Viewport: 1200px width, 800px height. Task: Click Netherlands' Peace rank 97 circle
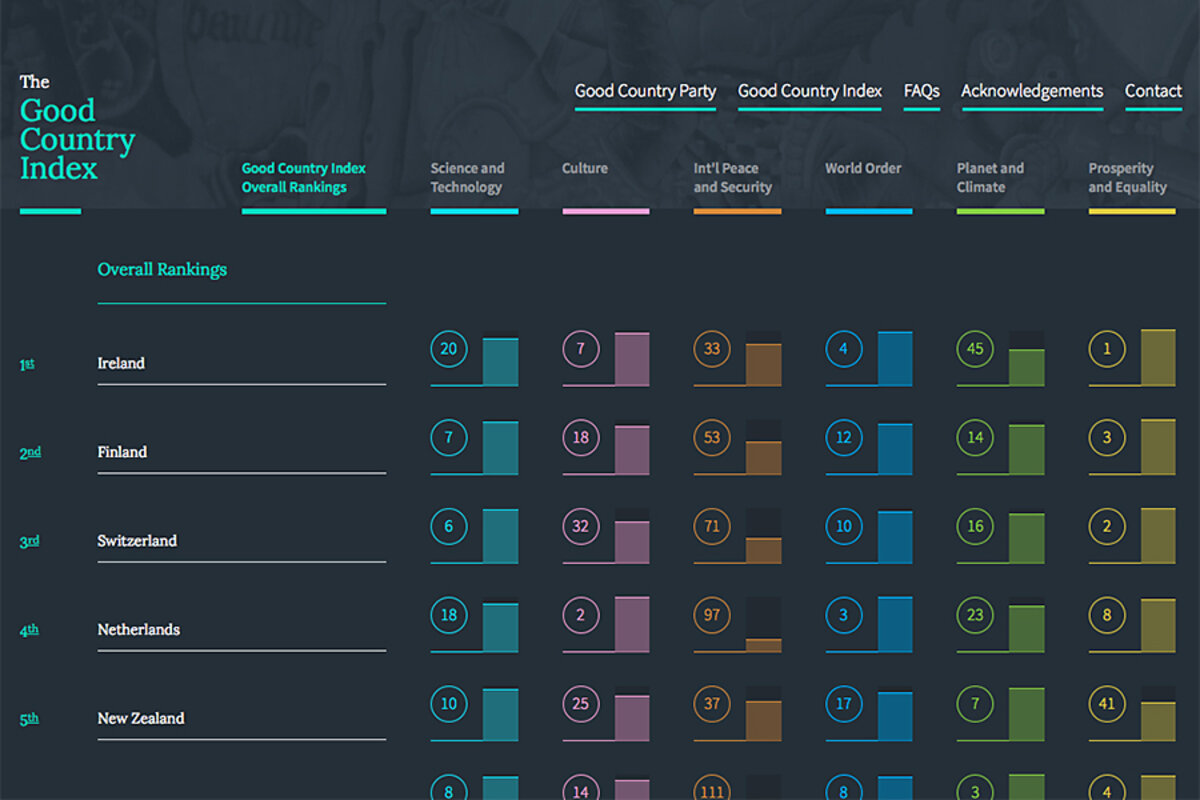(x=712, y=615)
